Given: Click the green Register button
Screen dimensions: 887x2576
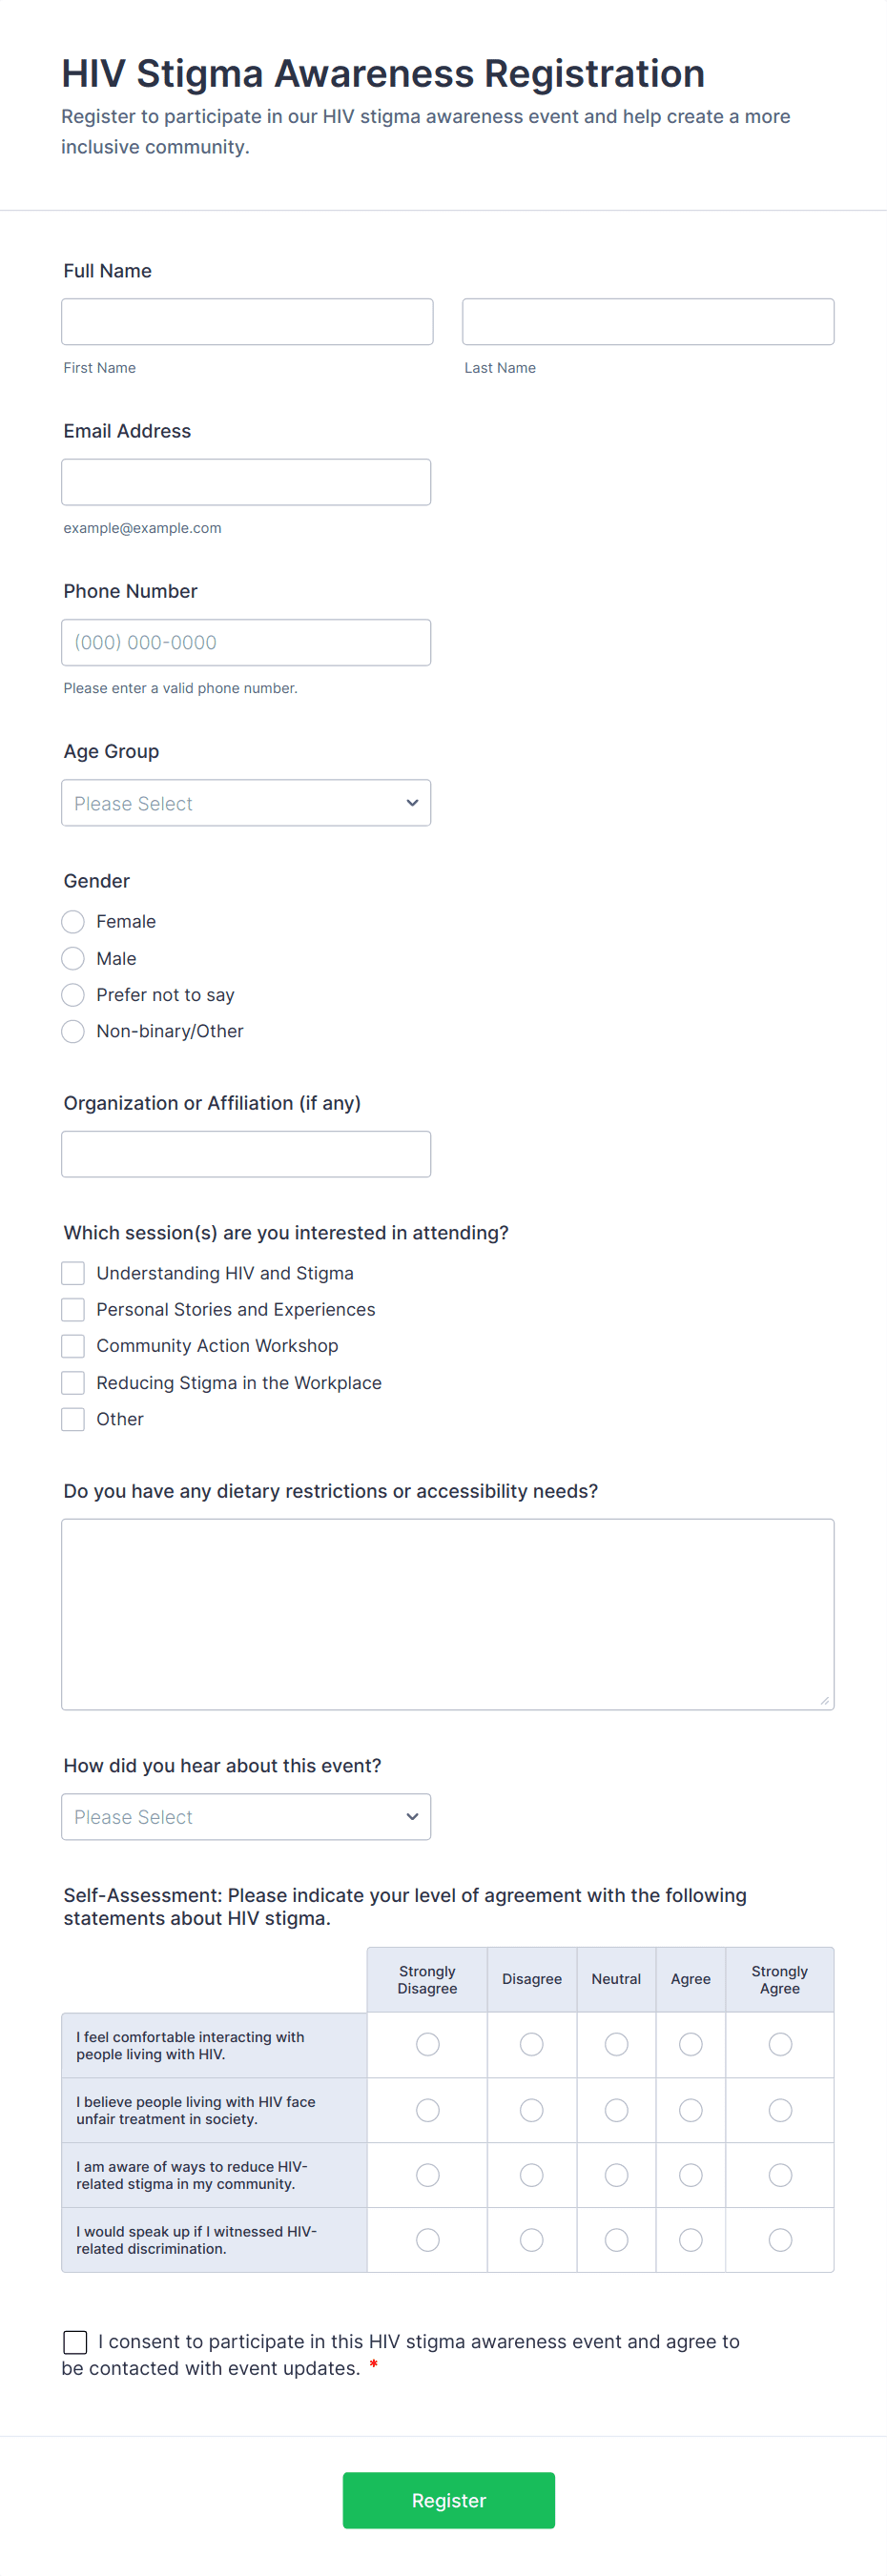Looking at the screenshot, I should tap(448, 2500).
